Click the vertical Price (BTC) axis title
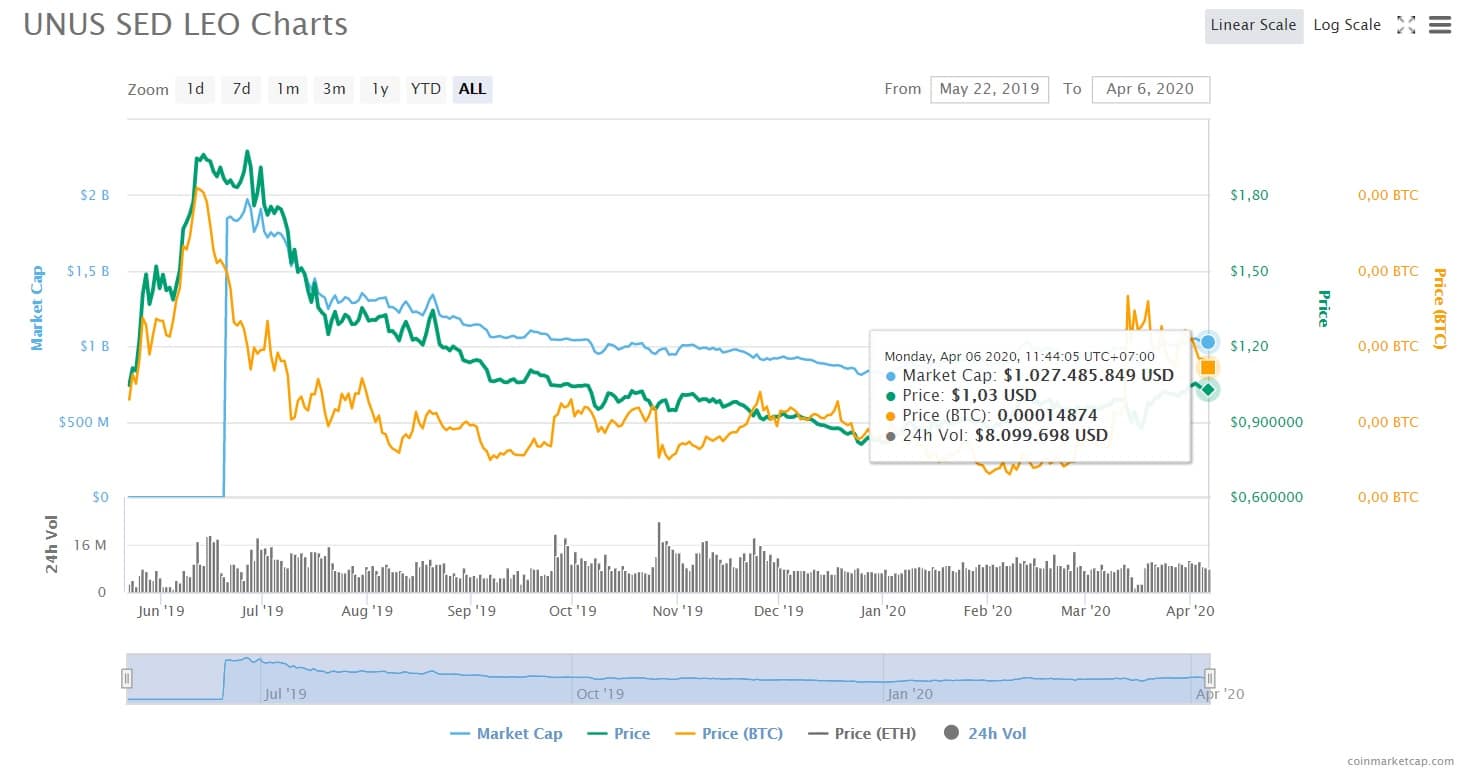Viewport: 1470px width, 772px height. 1440,308
